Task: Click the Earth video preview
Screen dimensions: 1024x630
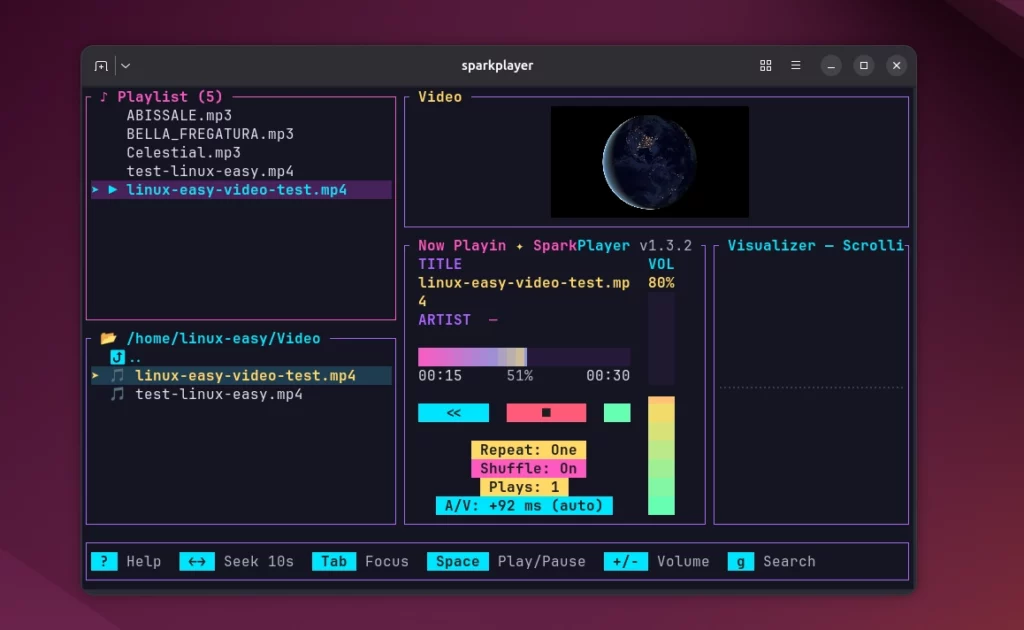Action: [x=650, y=162]
